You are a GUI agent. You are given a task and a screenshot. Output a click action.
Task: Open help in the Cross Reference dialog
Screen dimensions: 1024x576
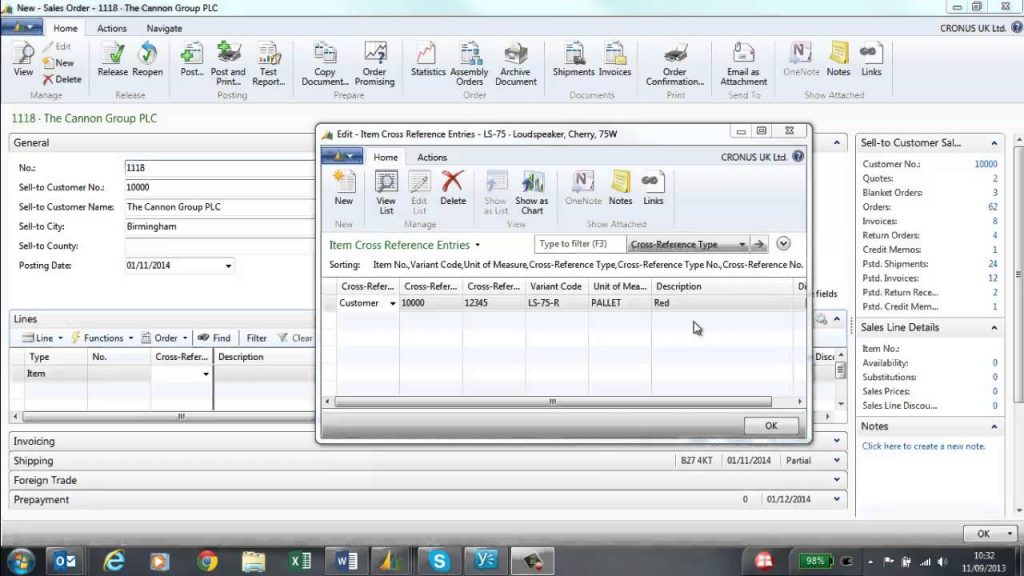point(798,157)
